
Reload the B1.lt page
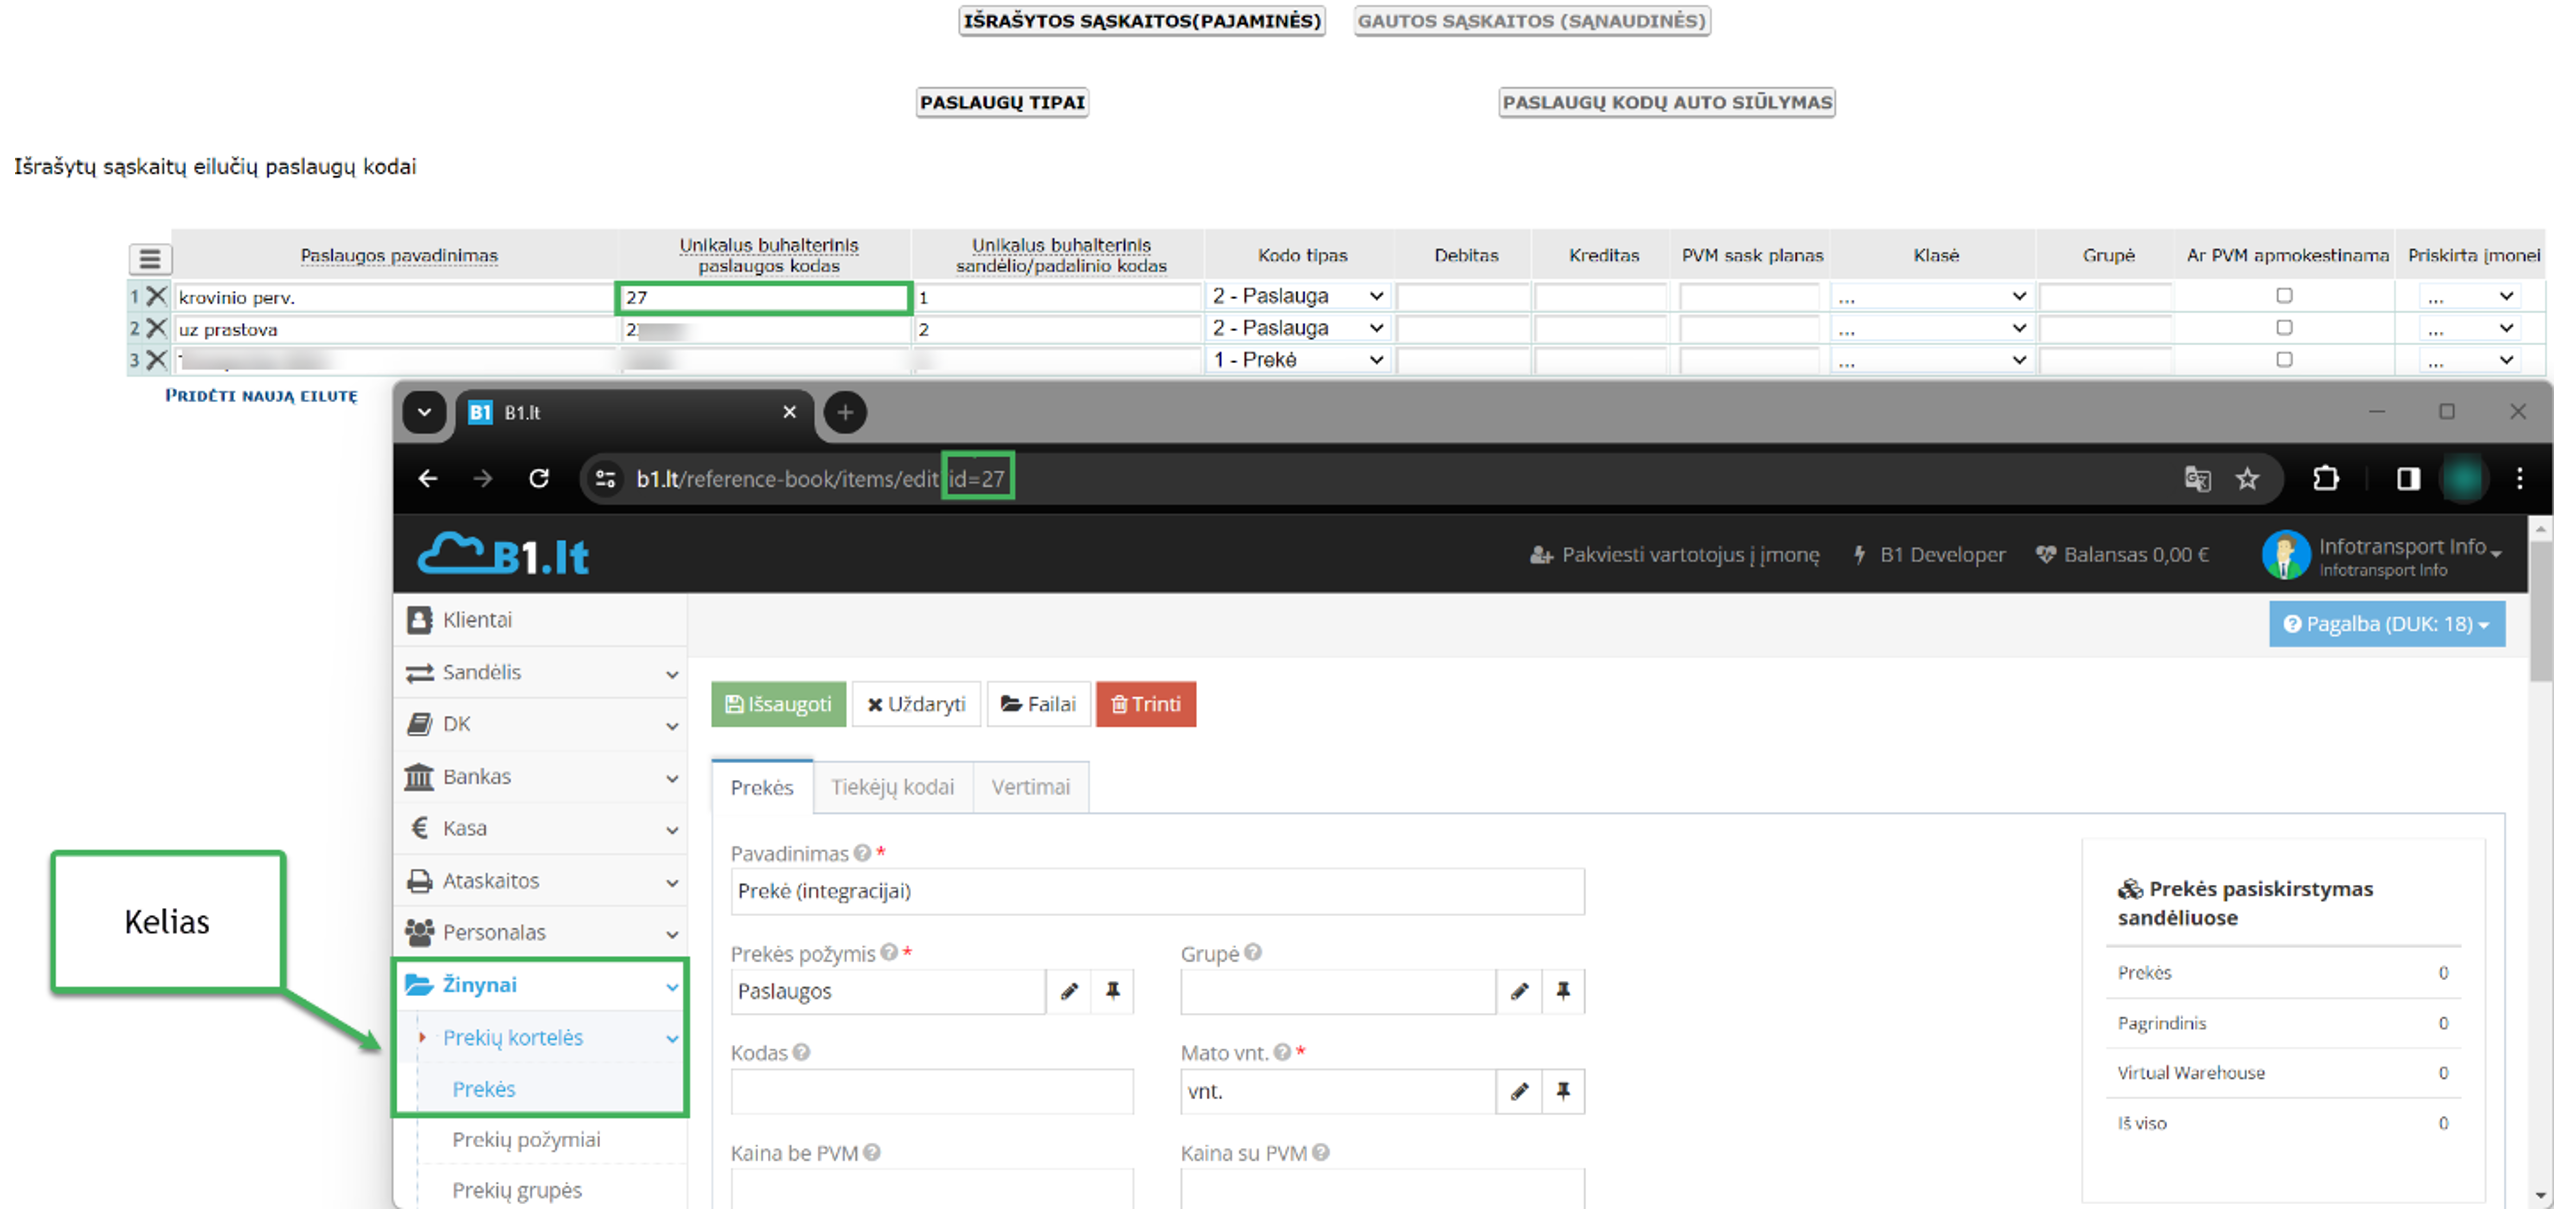pos(540,481)
